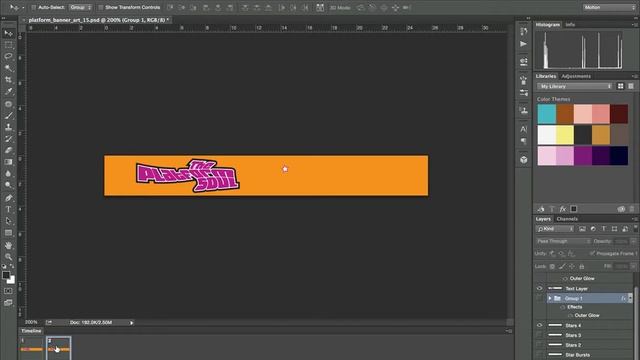
Task: Switch to the Adjustments tab
Action: 576,76
